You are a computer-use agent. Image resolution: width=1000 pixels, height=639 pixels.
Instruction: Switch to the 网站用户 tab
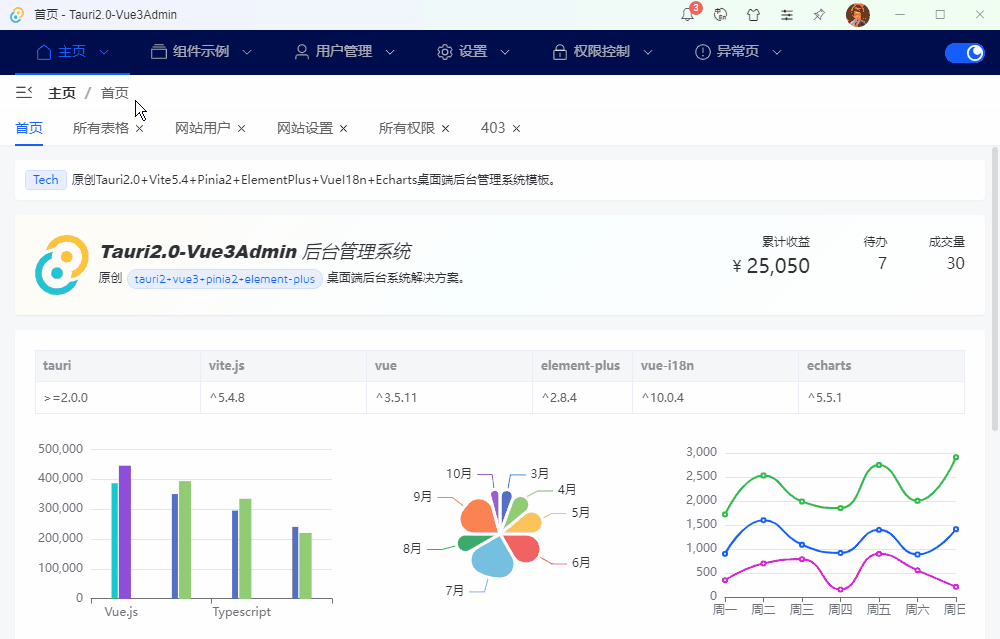203,128
